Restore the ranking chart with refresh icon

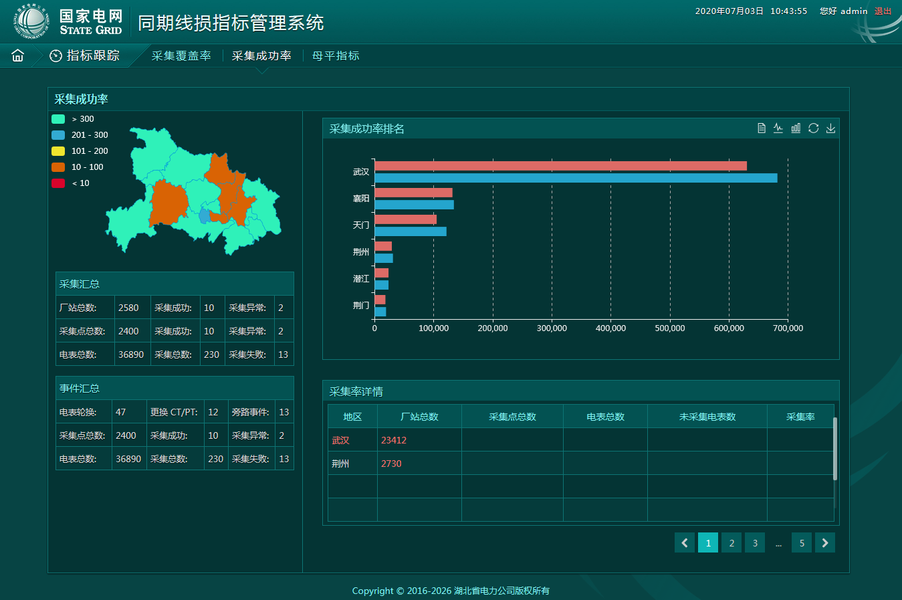click(813, 128)
